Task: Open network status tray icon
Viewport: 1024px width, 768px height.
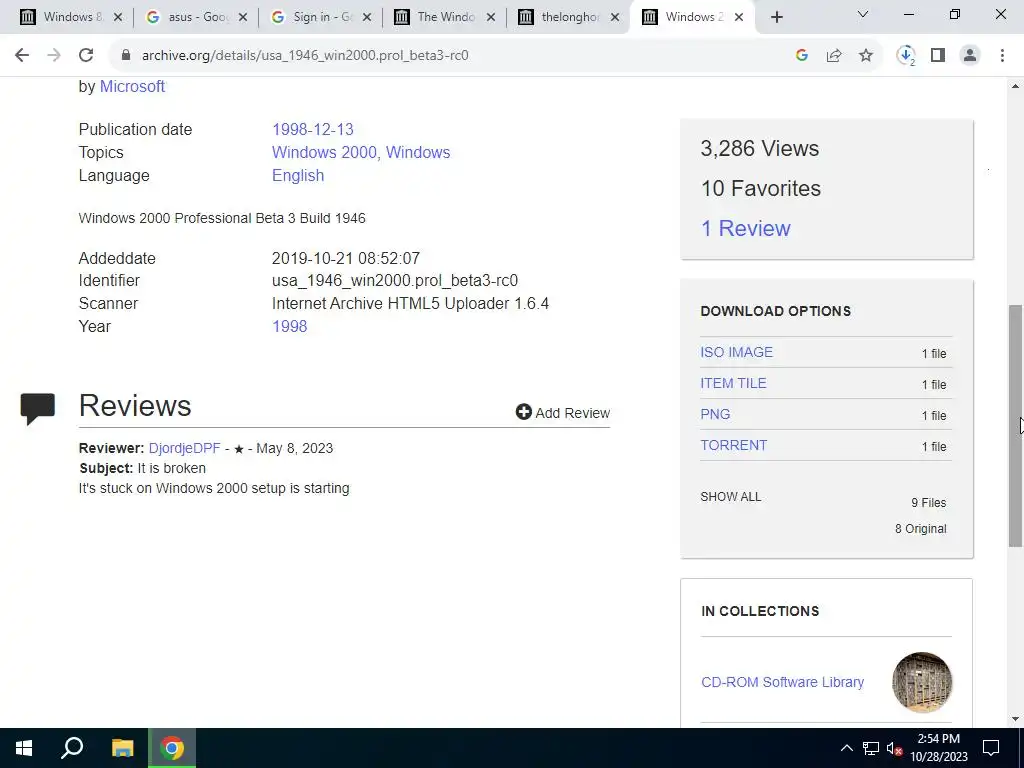Action: 871,748
